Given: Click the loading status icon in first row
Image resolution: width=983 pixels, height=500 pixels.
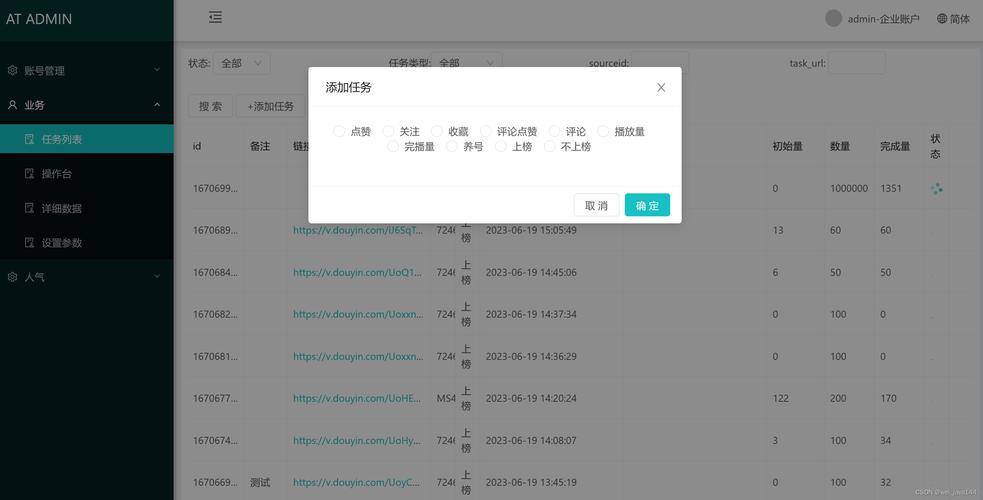Looking at the screenshot, I should [x=937, y=189].
